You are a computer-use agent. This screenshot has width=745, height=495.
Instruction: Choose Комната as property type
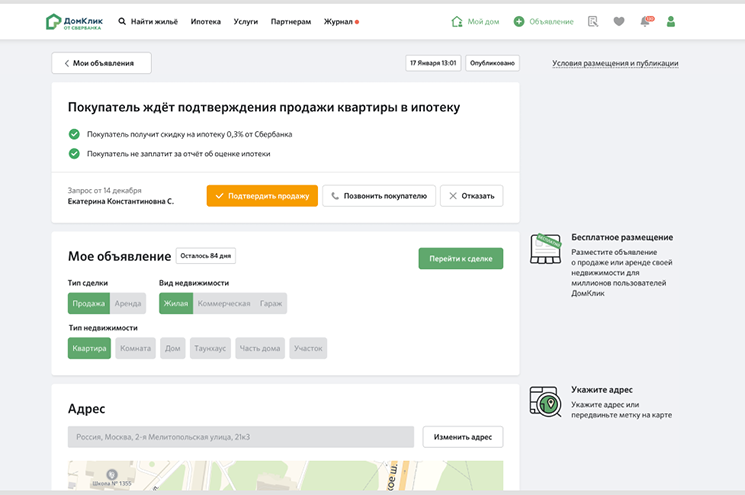coord(135,348)
